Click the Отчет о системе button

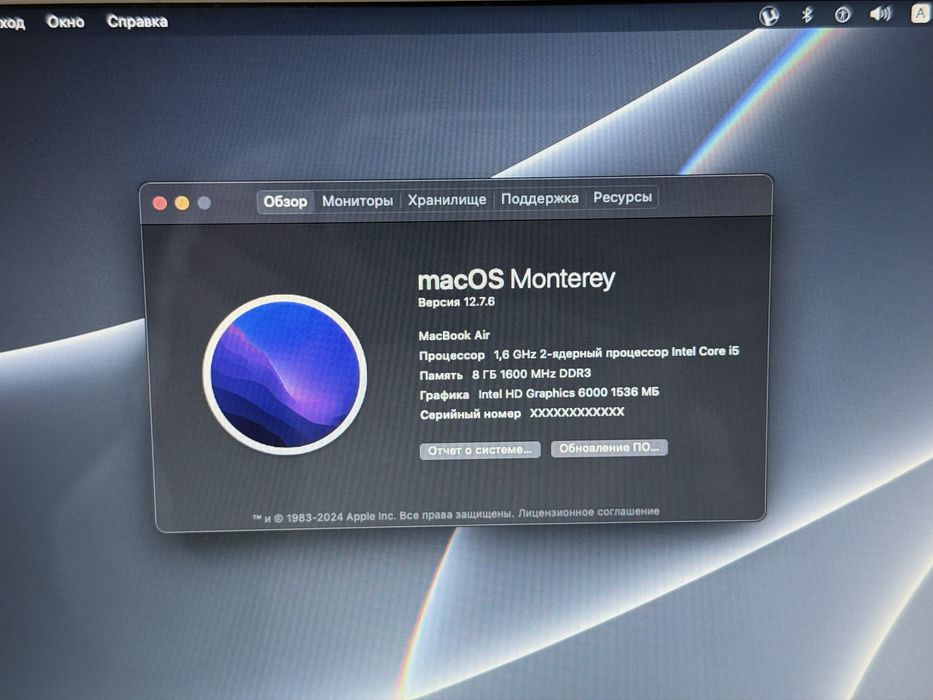[x=480, y=450]
